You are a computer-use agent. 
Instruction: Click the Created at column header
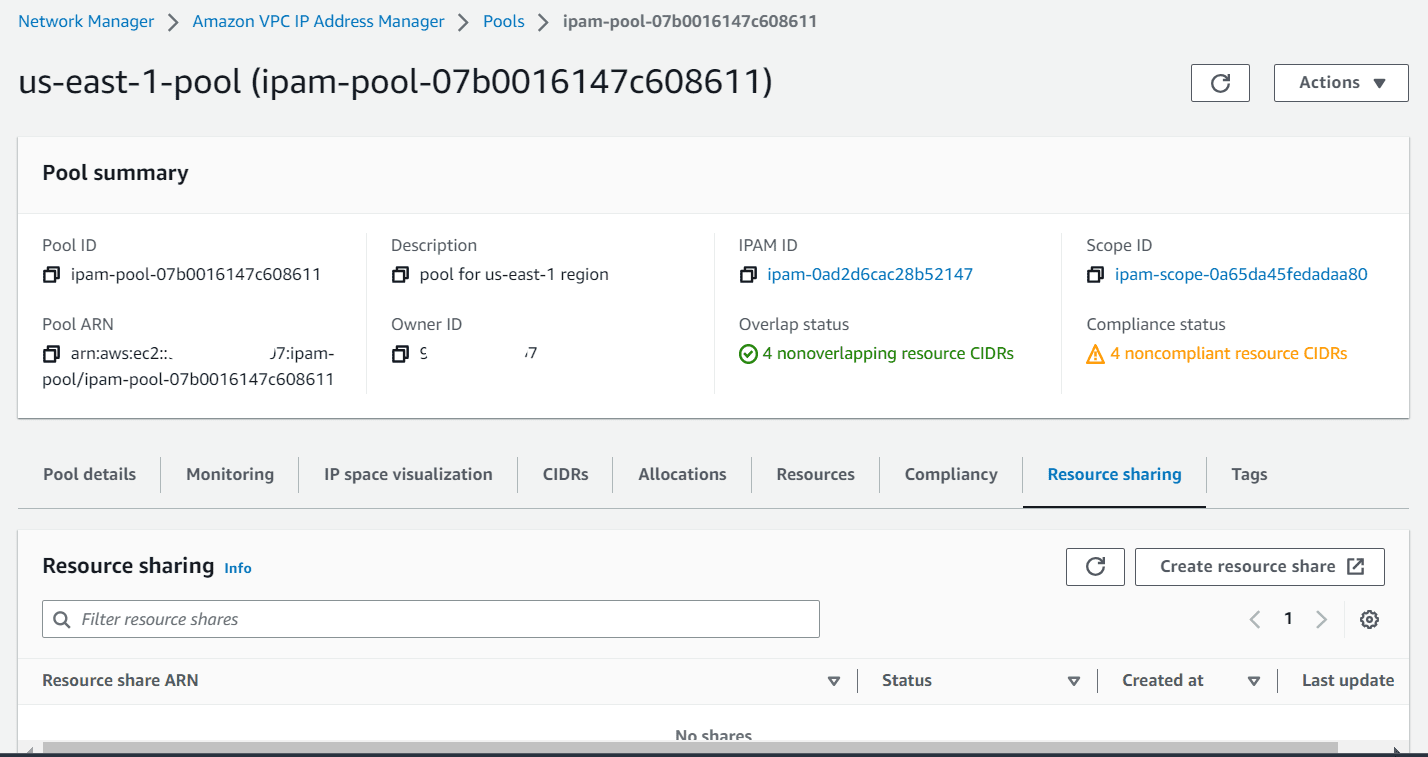pos(1163,681)
